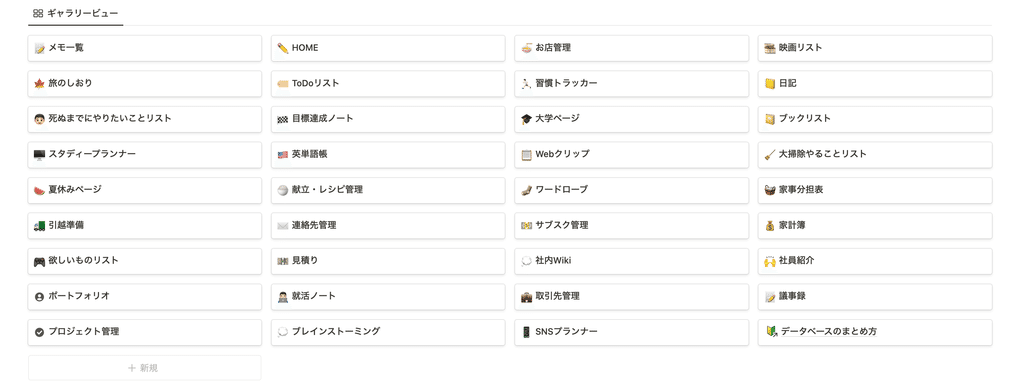Click the maple leaf icon on 旅のしおり
Screen dimensions: 1024x391
[x=39, y=84]
